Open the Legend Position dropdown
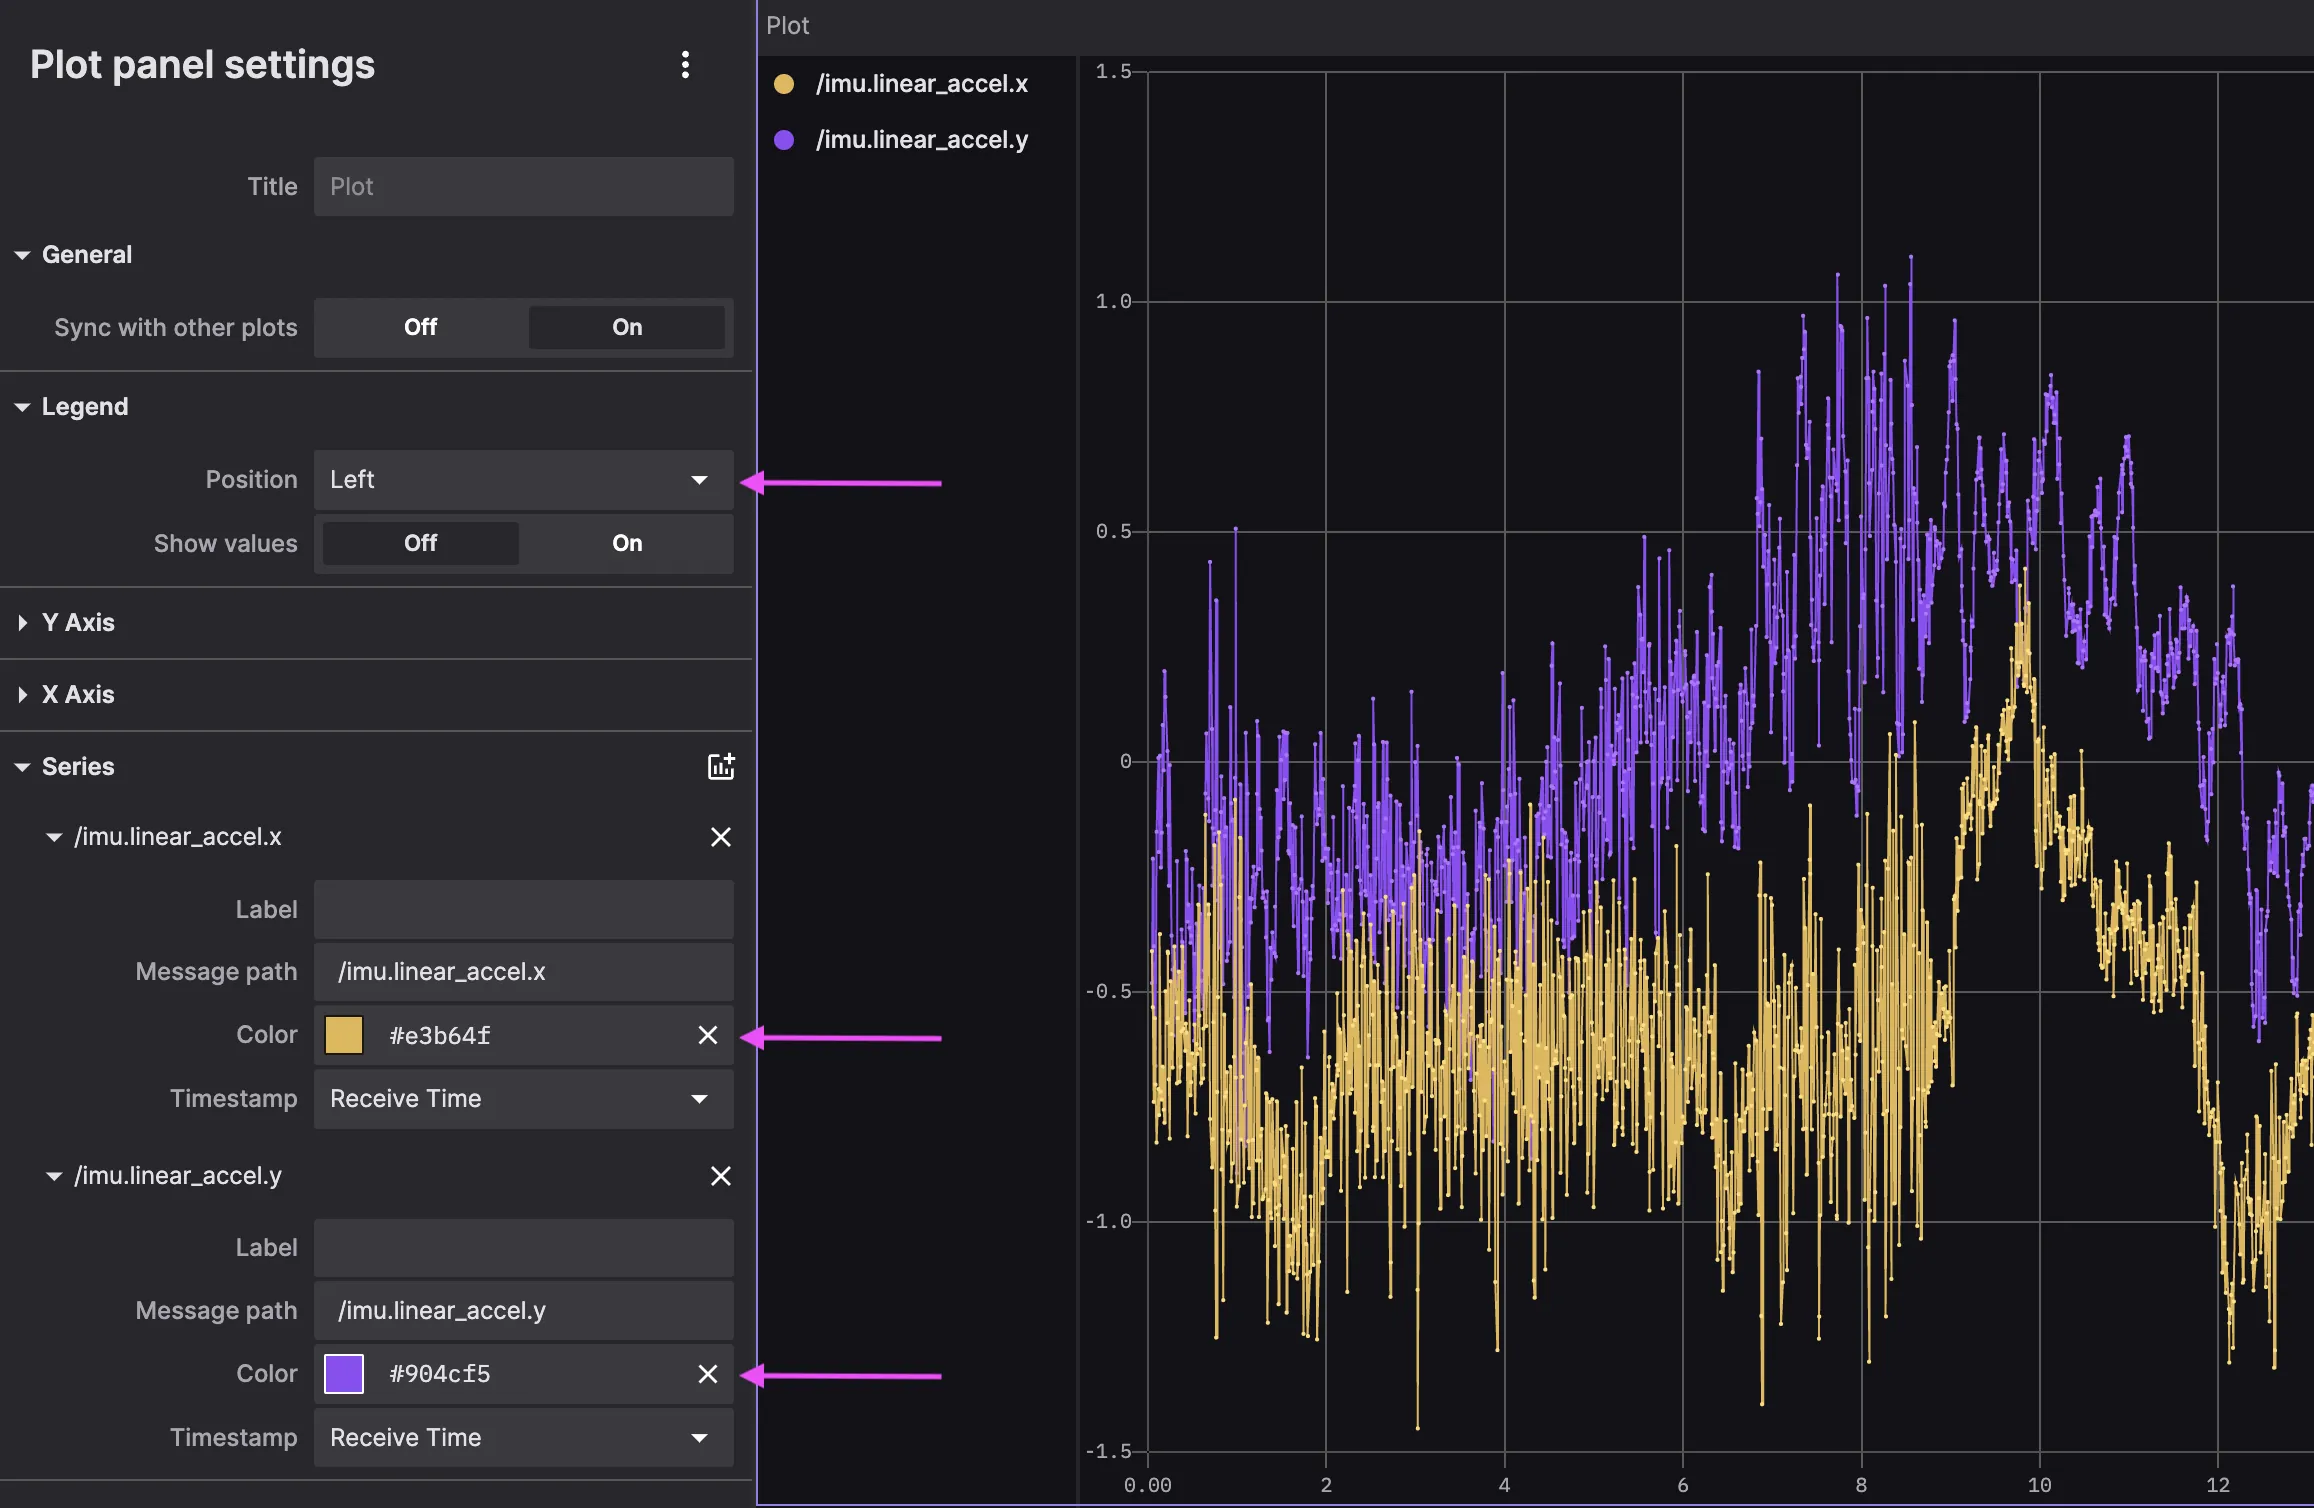Image resolution: width=2314 pixels, height=1508 pixels. (523, 480)
